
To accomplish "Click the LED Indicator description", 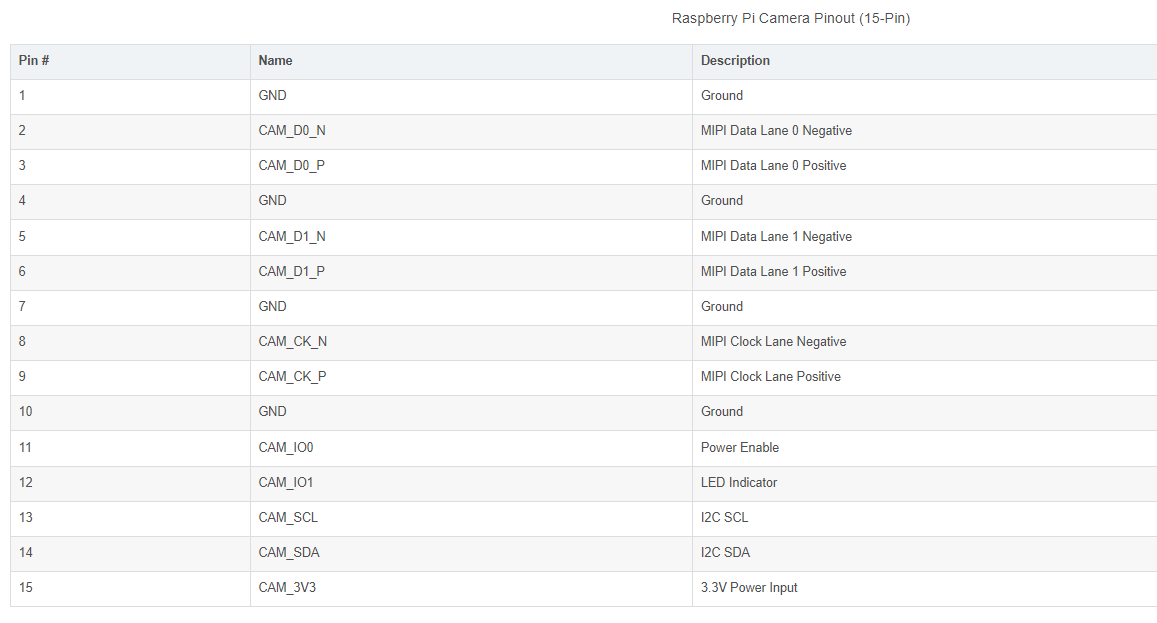I will (739, 483).
